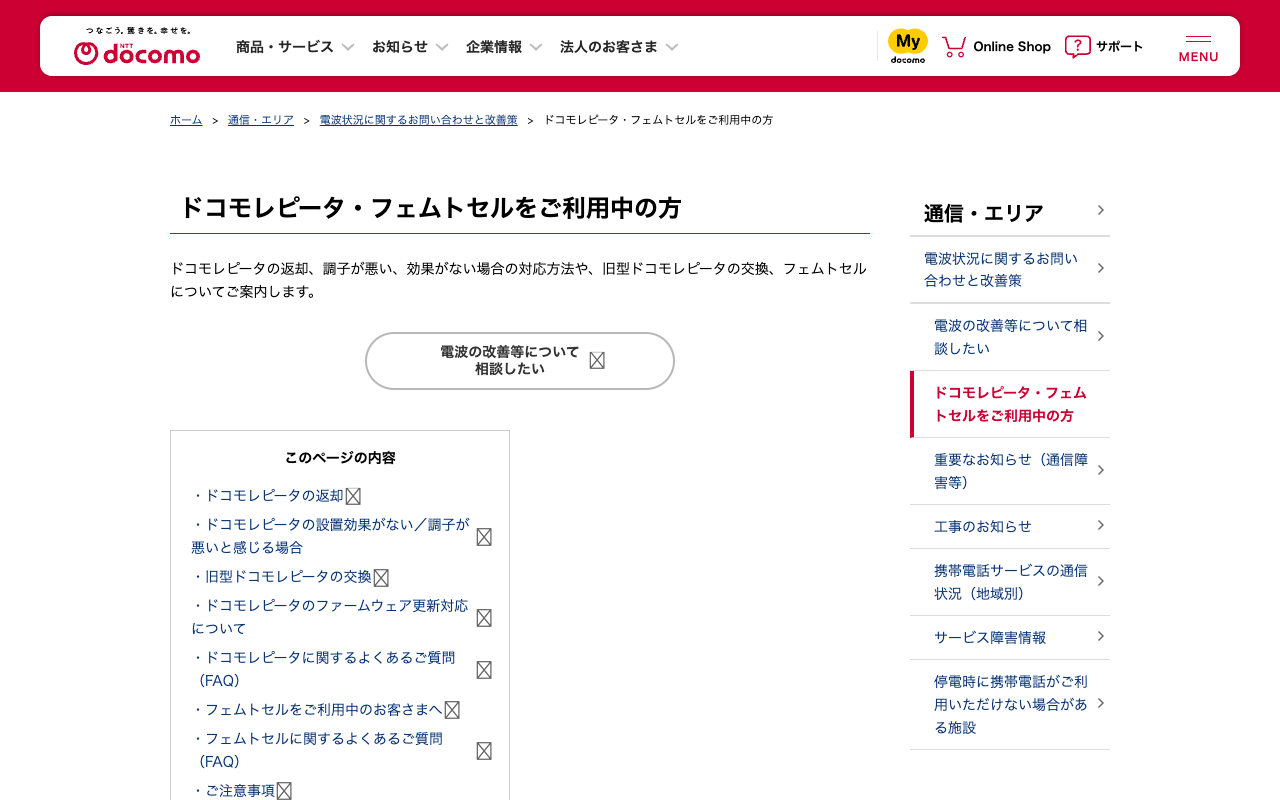The height and width of the screenshot is (800, 1280).
Task: Click the Support question-mark icon
Action: [x=1078, y=46]
